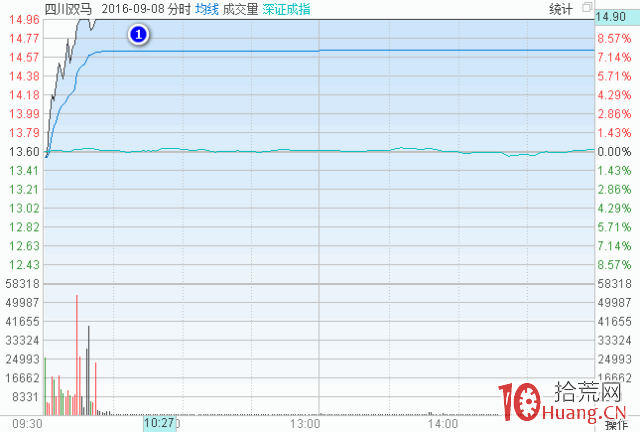This screenshot has height=432, width=640.
Task: Click the left 41655 volume label
Action: tap(22, 322)
